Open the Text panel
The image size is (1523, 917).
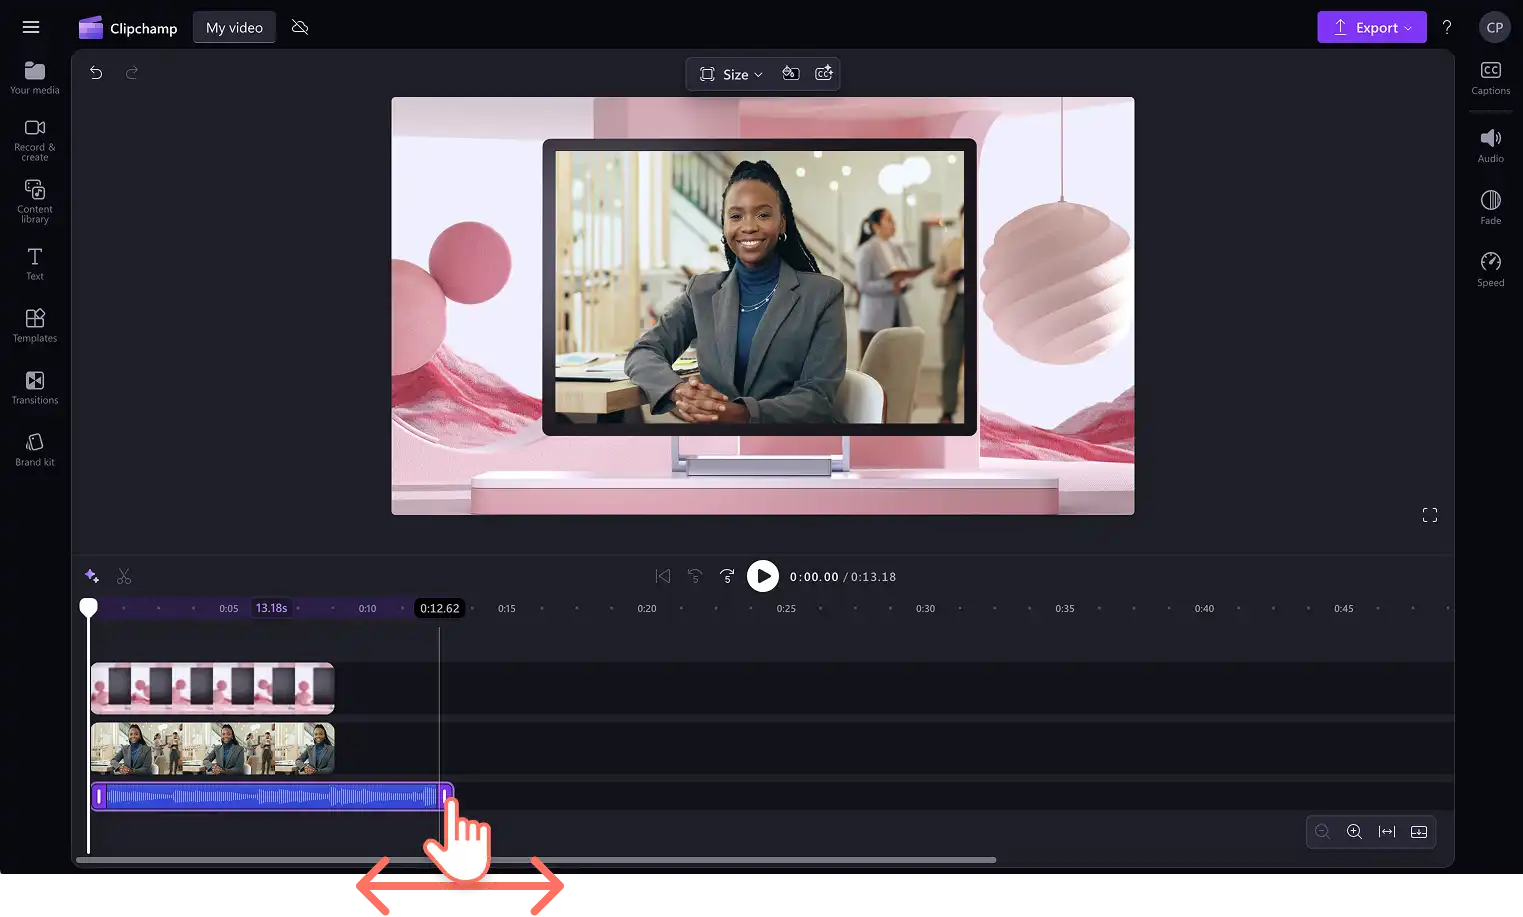(35, 264)
